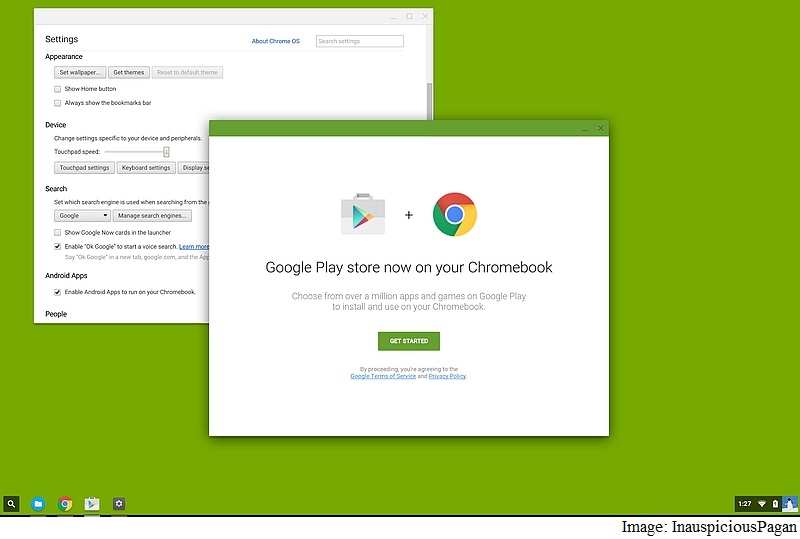Click Learn more about Ok Google
This screenshot has height=539, width=800.
coord(194,247)
